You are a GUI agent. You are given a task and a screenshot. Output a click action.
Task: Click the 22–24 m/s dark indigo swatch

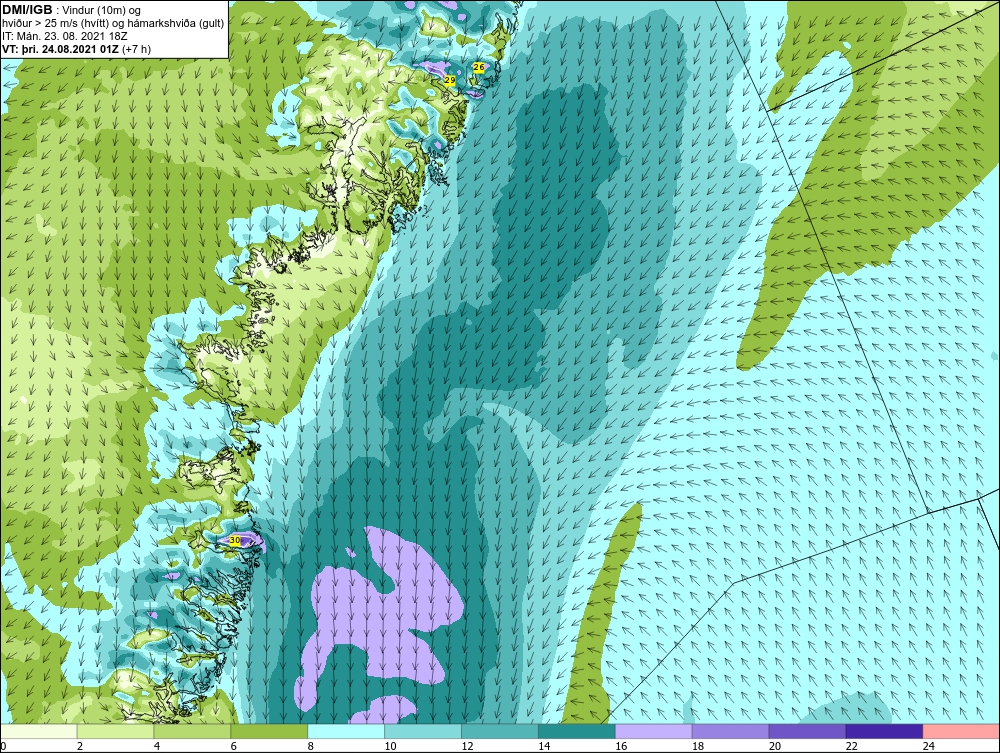(x=884, y=731)
